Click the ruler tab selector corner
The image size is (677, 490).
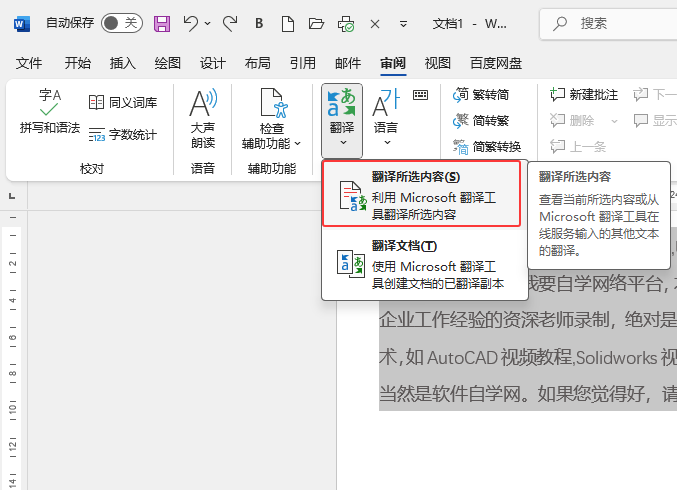(12, 196)
